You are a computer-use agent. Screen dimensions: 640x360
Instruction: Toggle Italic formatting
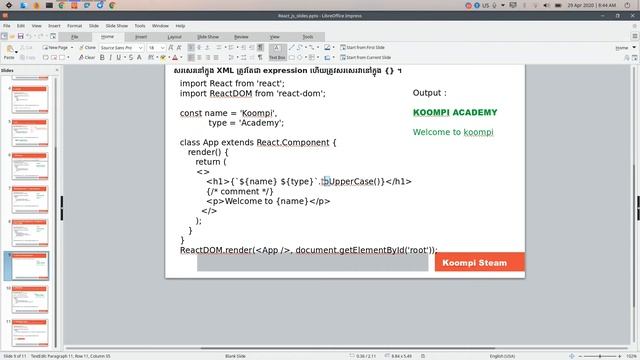point(110,58)
